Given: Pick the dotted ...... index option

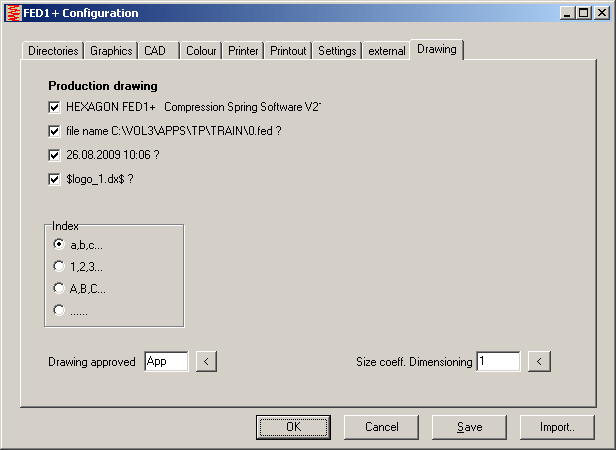Looking at the screenshot, I should [x=60, y=310].
